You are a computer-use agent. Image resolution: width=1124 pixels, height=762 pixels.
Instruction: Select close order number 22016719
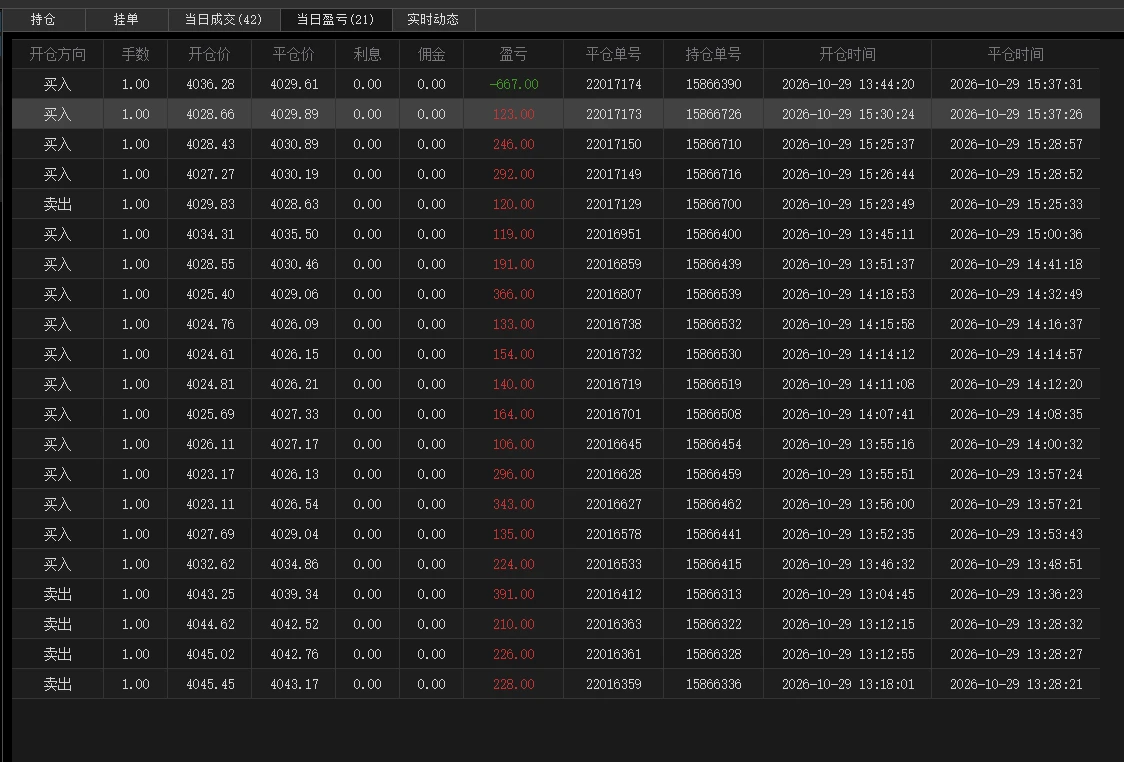click(614, 385)
